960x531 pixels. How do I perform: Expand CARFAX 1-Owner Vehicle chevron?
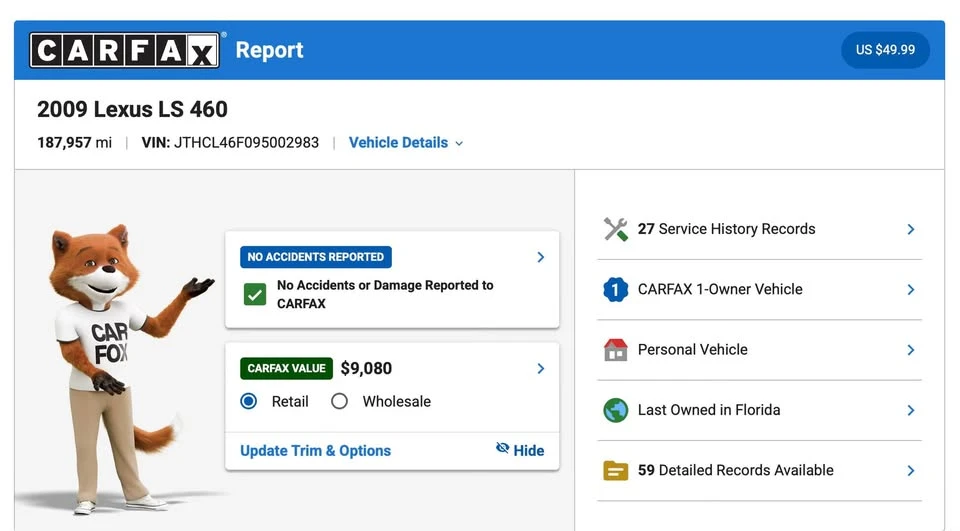911,289
